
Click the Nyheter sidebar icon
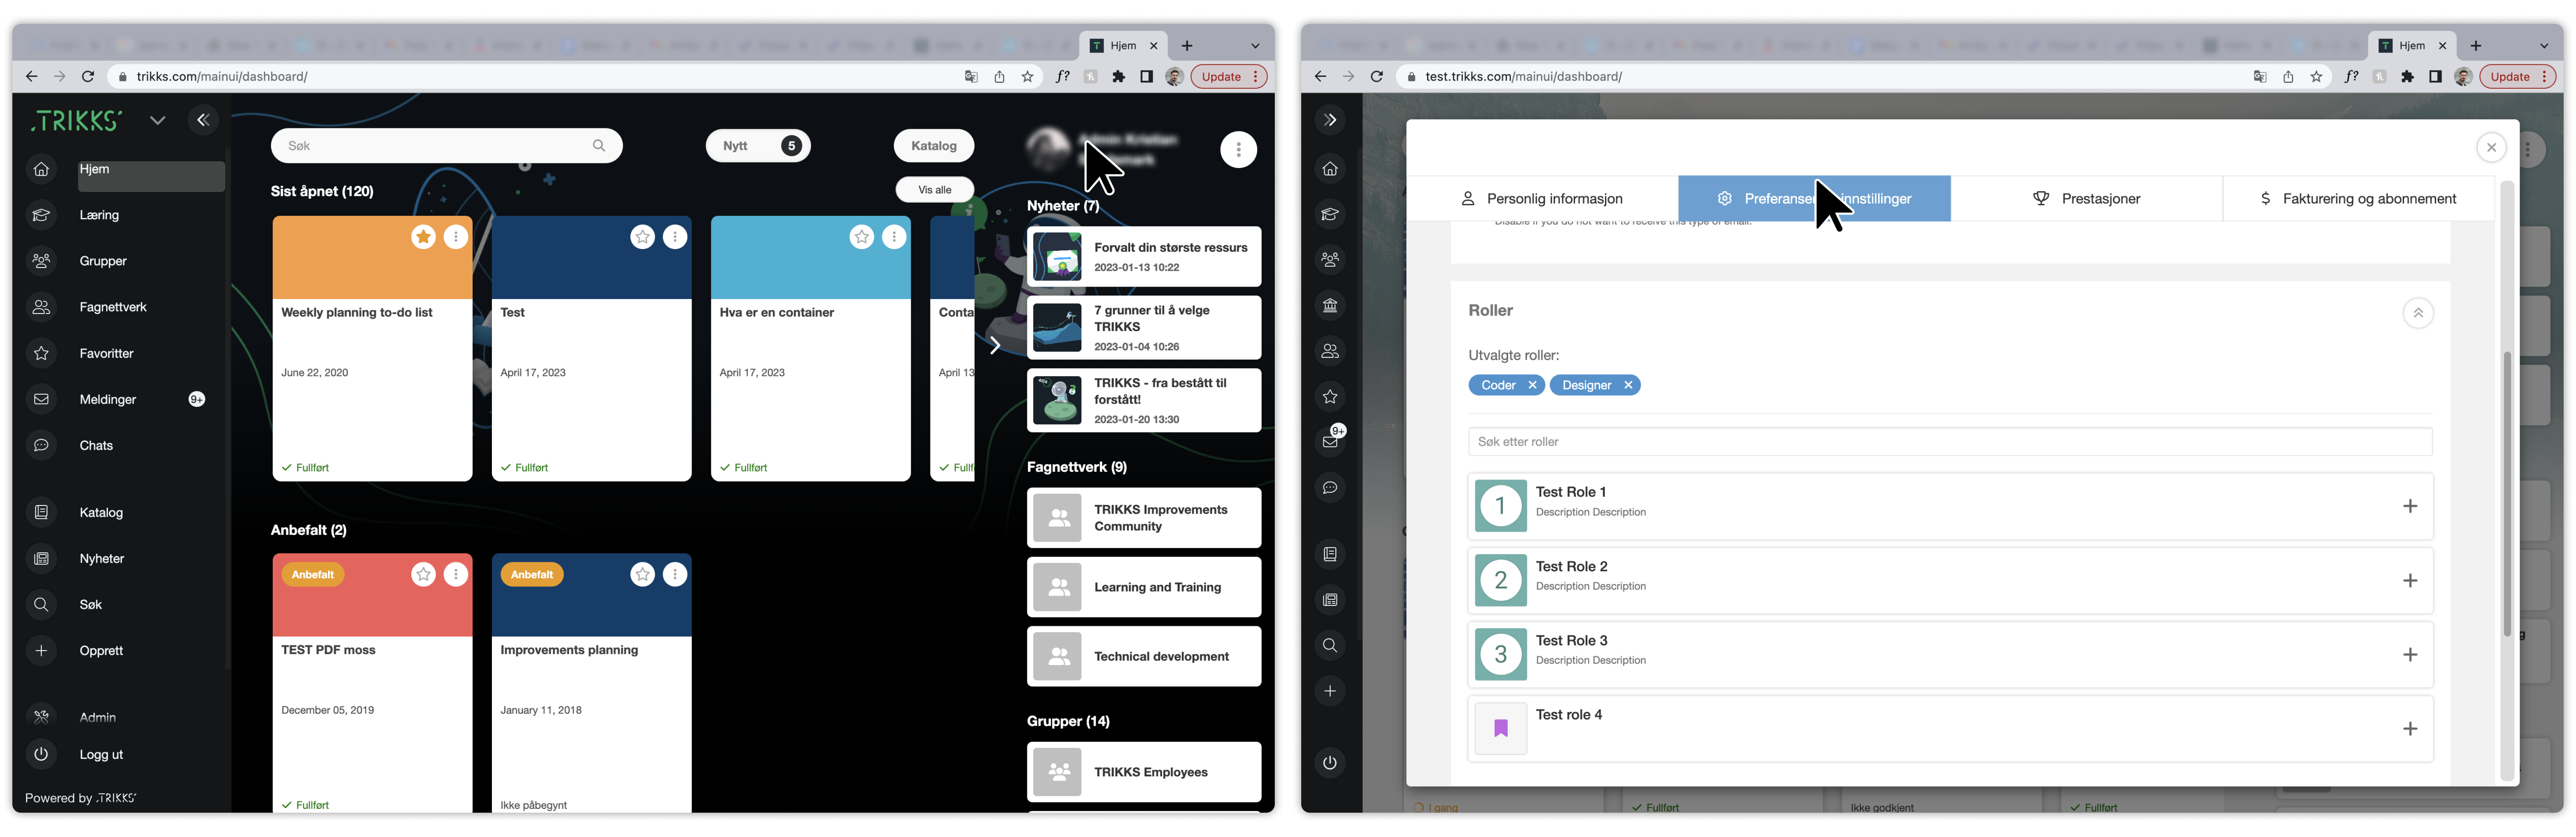[x=41, y=558]
